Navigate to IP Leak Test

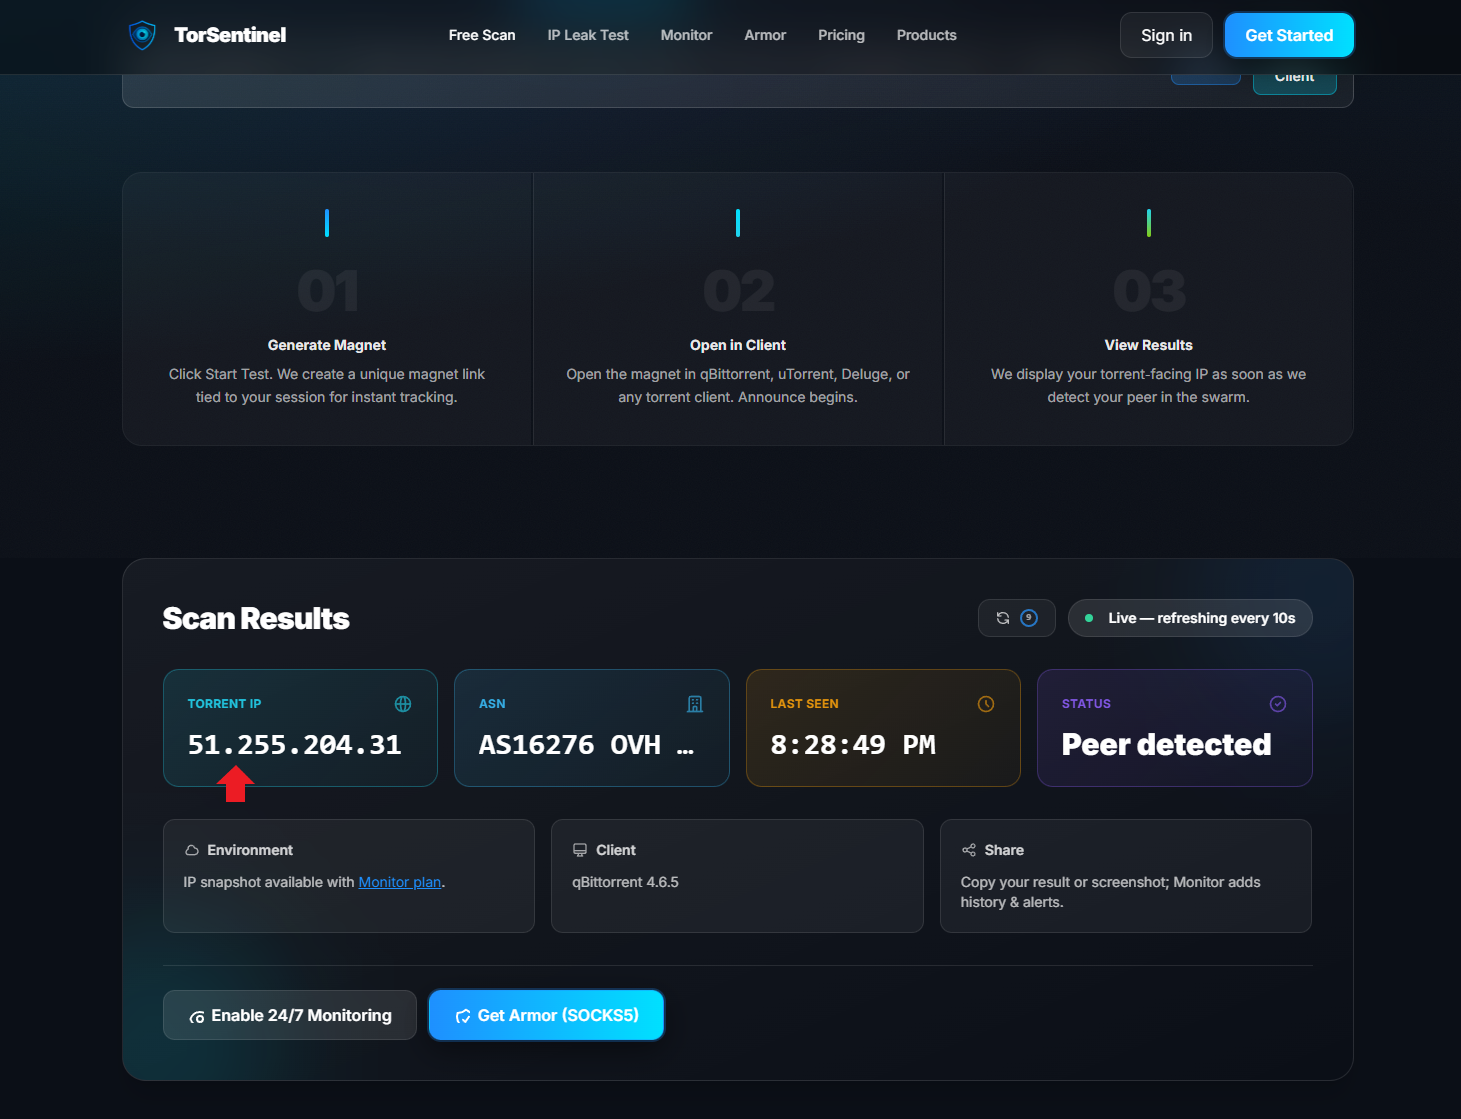(587, 35)
